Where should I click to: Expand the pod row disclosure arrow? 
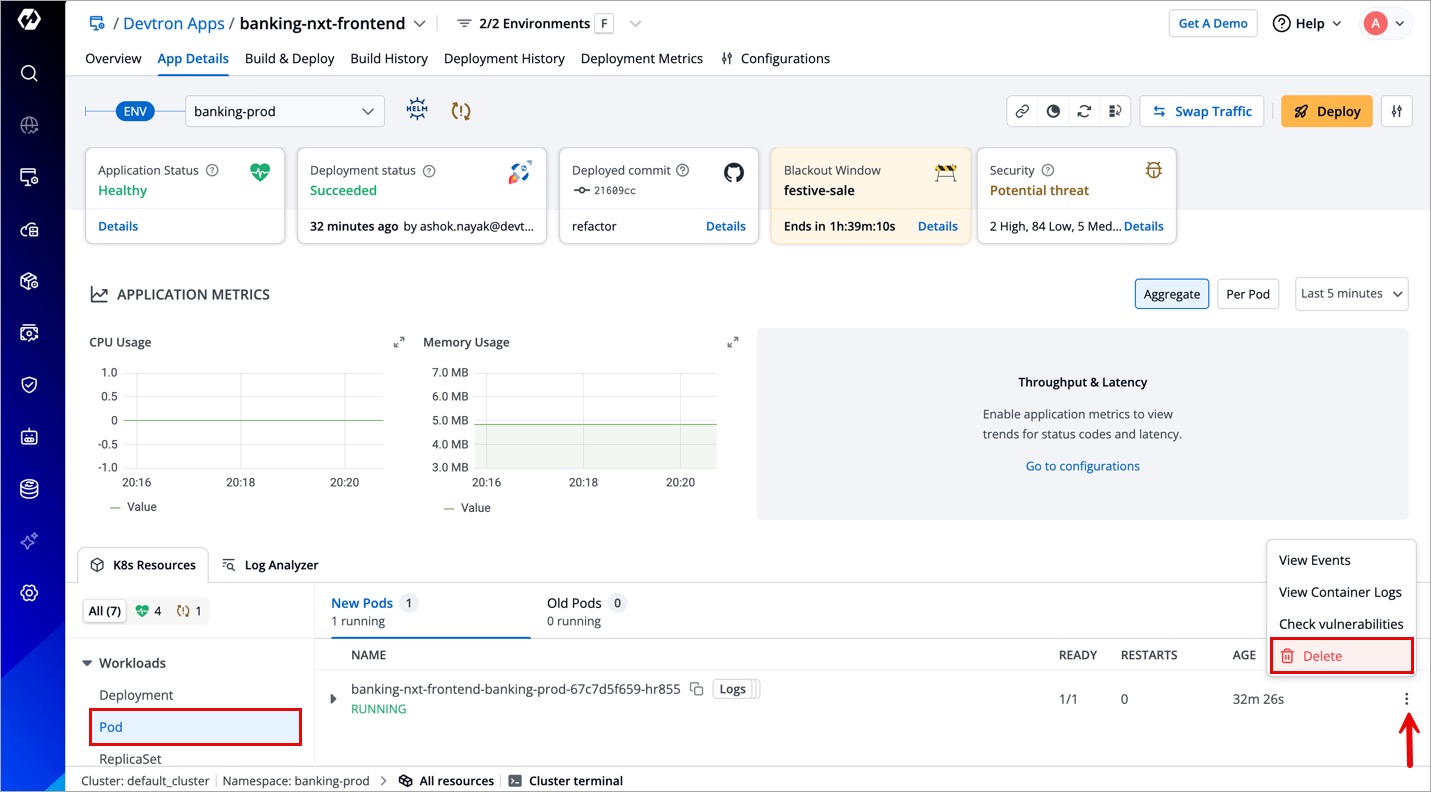pos(334,699)
